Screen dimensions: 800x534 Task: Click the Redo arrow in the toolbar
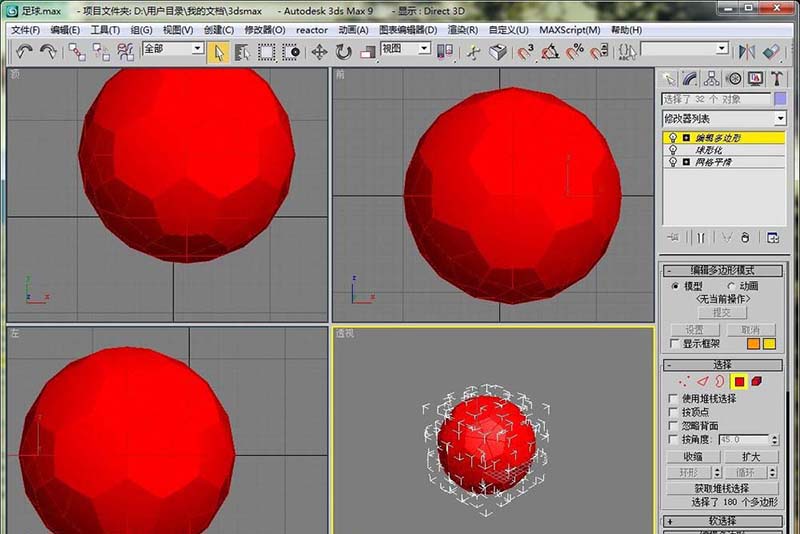48,52
